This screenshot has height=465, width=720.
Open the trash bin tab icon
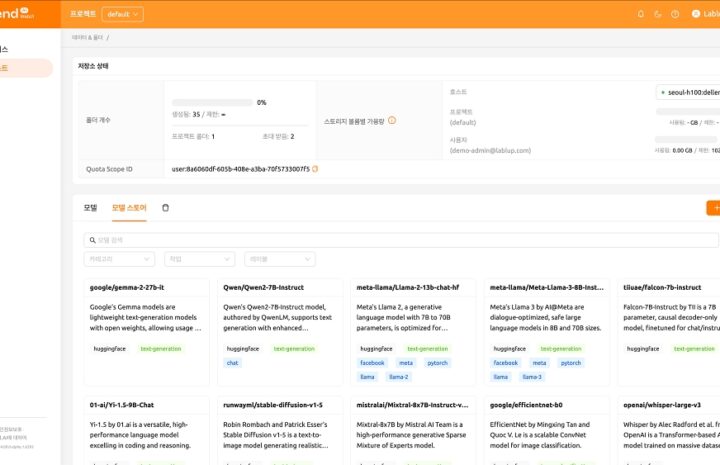165,207
